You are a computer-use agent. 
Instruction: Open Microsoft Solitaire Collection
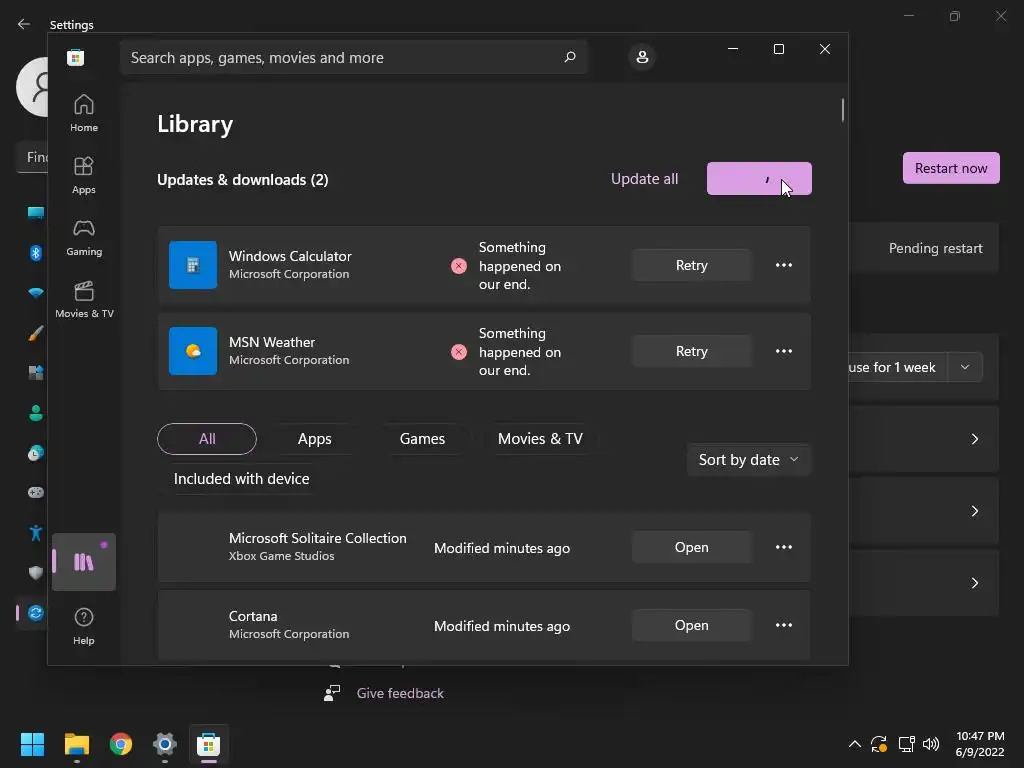click(x=692, y=547)
